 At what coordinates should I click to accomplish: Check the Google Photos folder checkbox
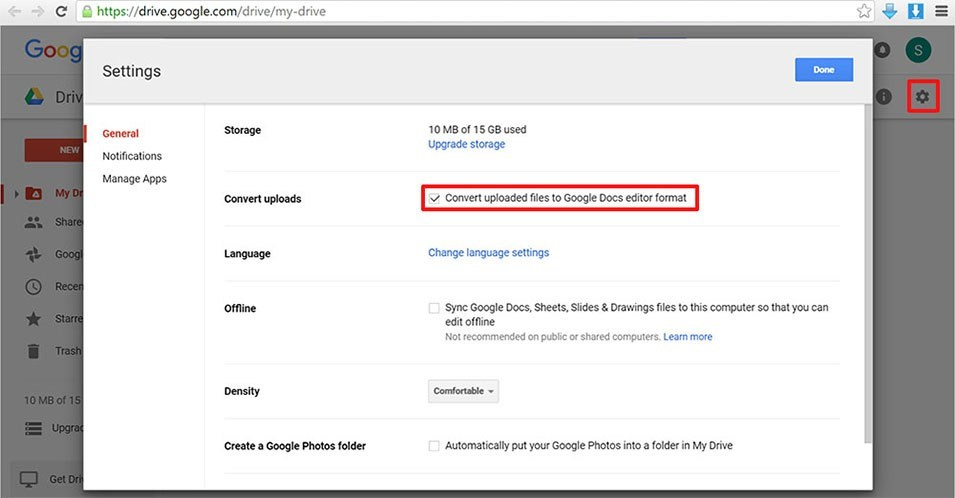click(x=434, y=446)
